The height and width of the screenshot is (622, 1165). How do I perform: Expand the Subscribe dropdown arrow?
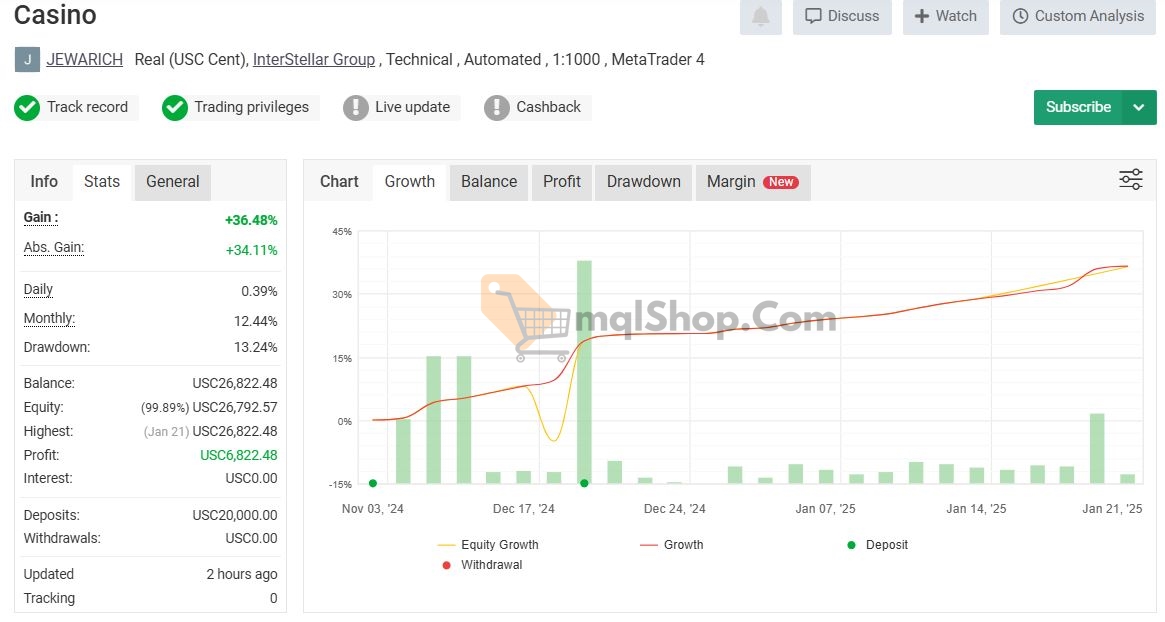[1139, 107]
